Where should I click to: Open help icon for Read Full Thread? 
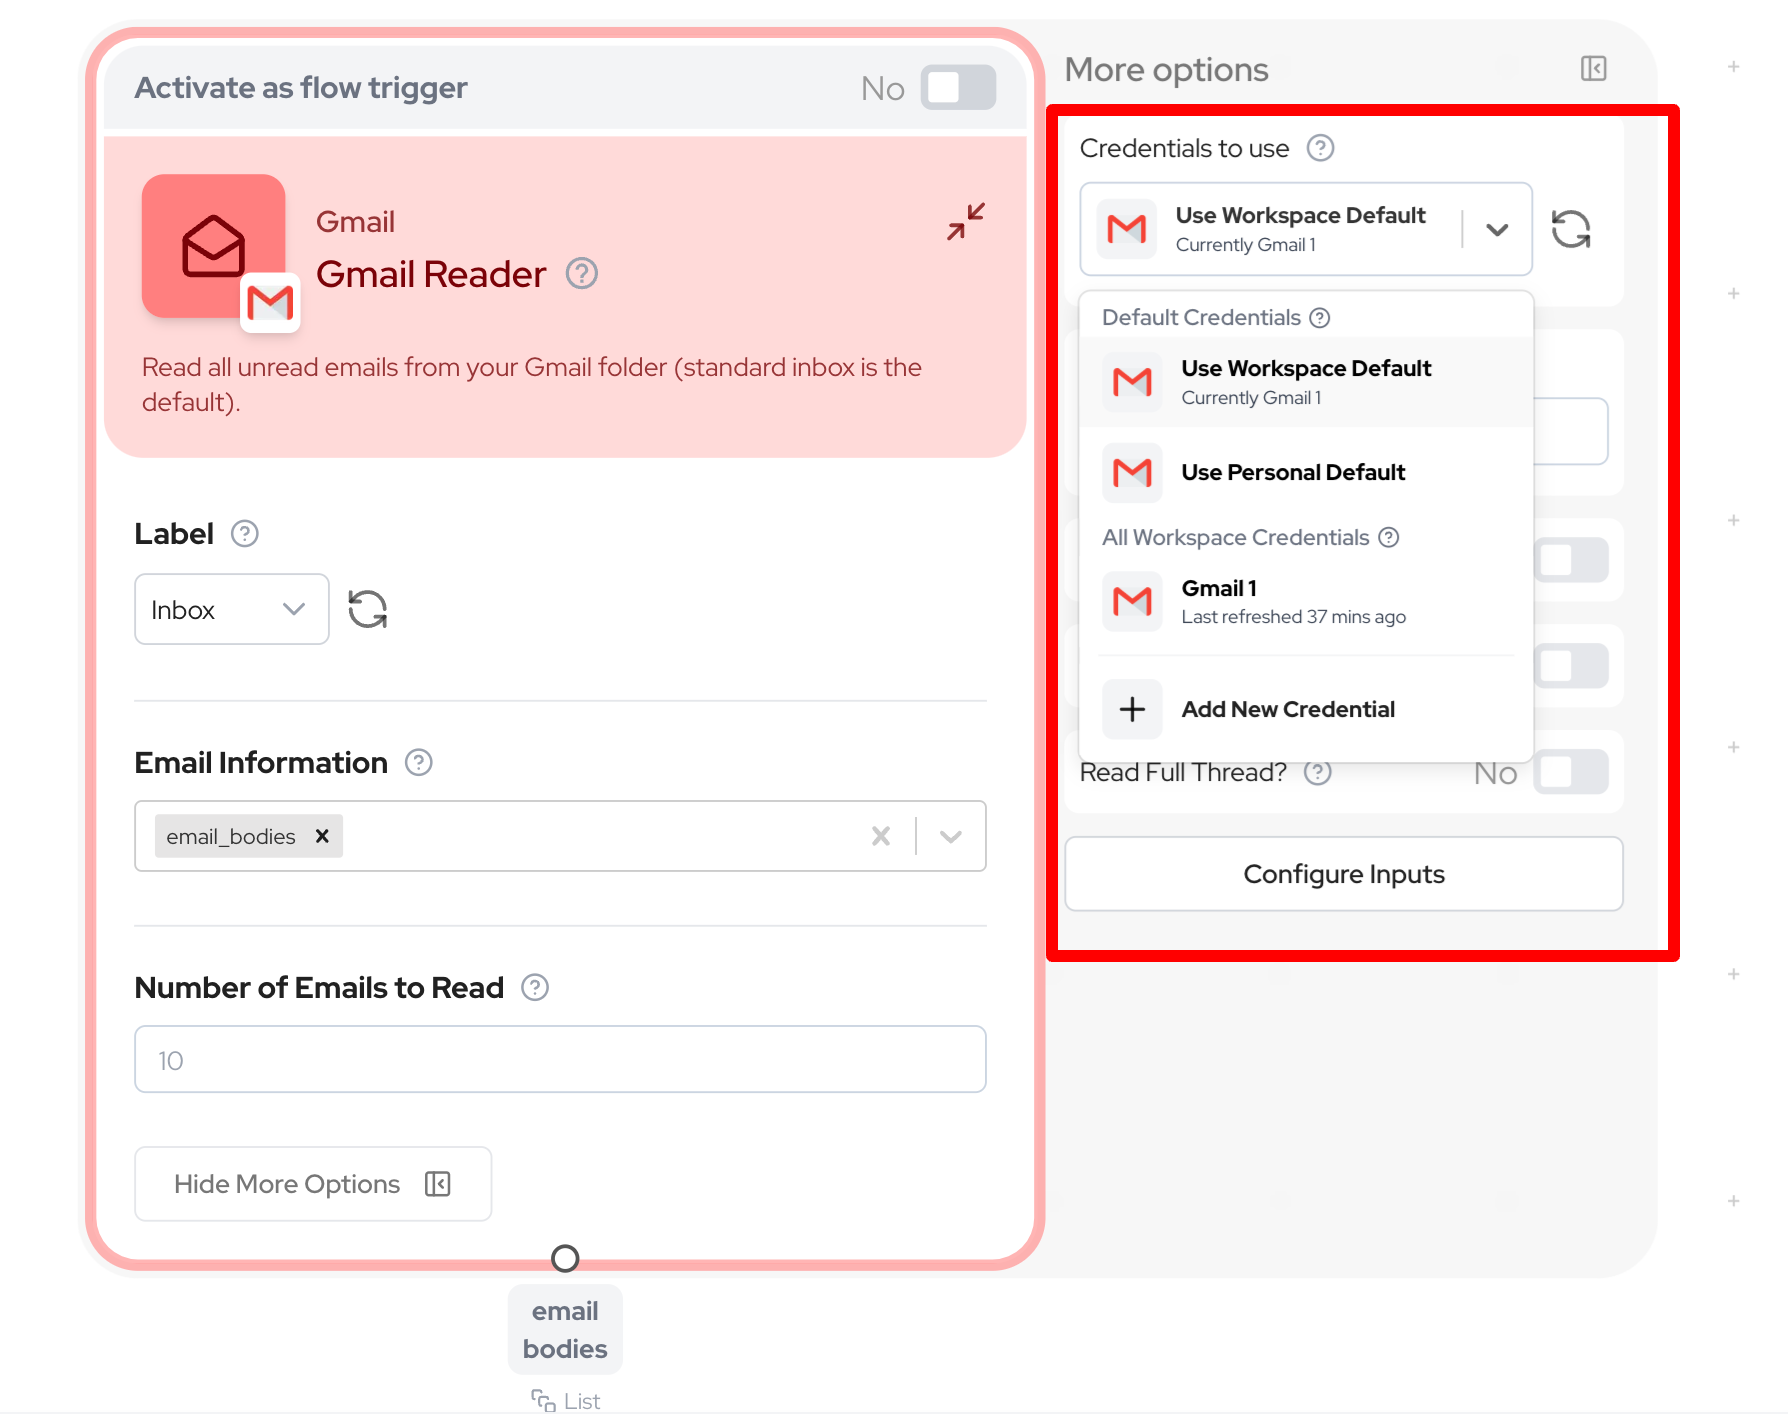(x=1318, y=772)
